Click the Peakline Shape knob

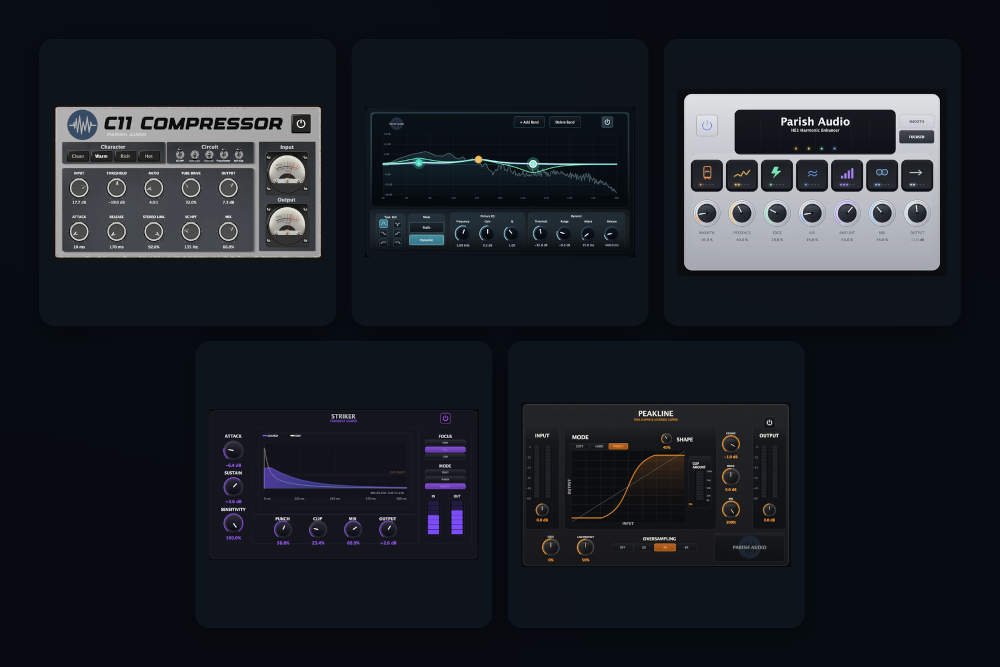[x=666, y=439]
